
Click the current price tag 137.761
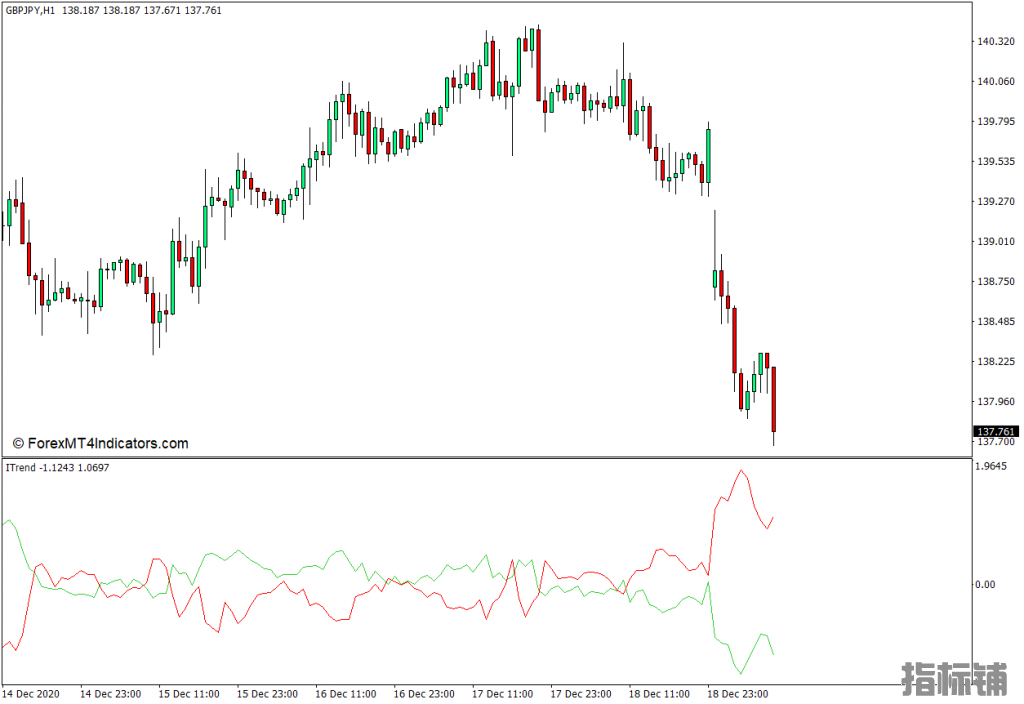(x=996, y=432)
